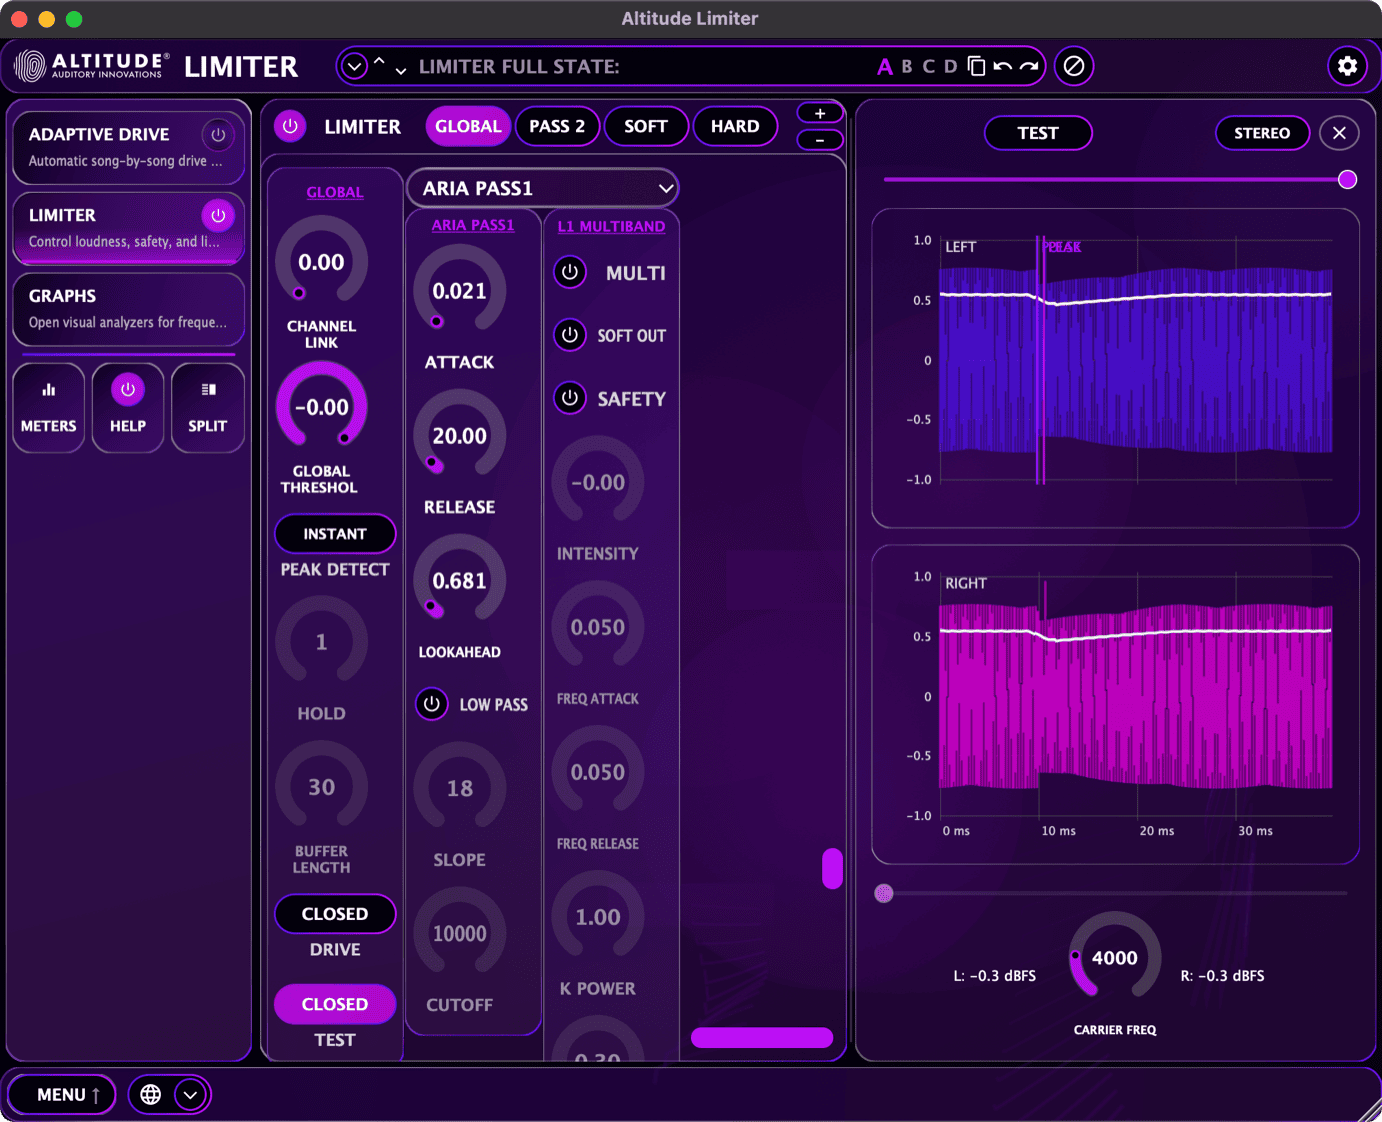Click the Channel Link knob

pyautogui.click(x=321, y=261)
